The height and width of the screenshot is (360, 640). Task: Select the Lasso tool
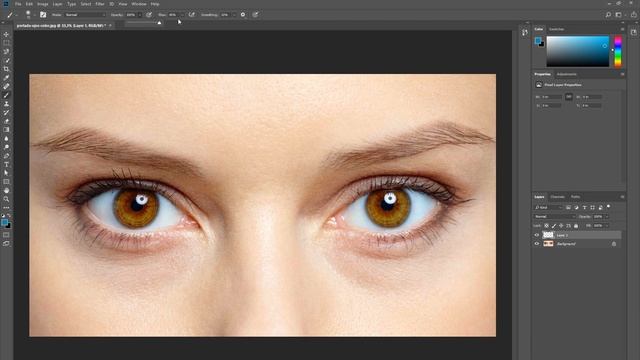[x=6, y=52]
